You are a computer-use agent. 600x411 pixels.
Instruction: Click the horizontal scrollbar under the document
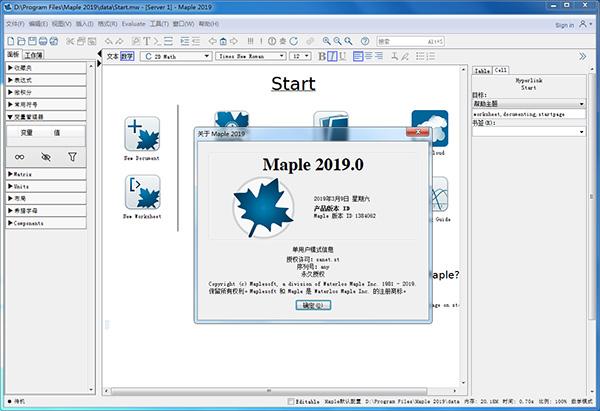click(x=269, y=391)
